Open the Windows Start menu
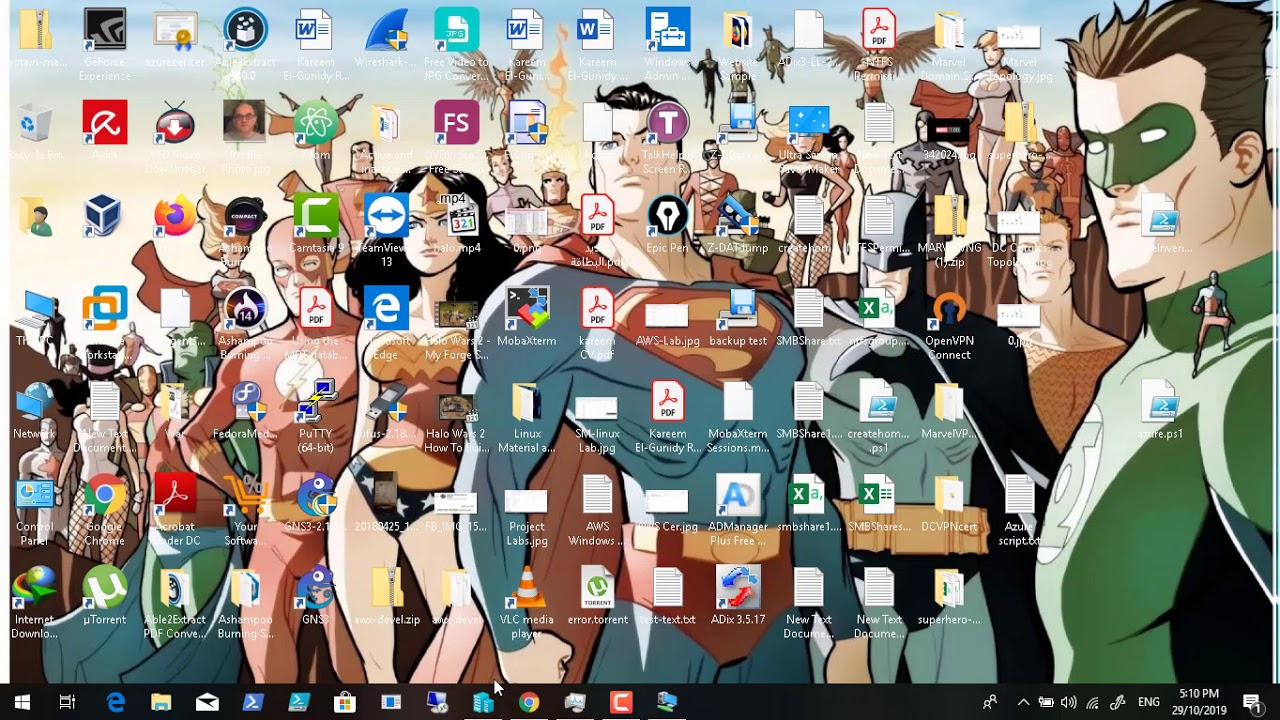 coord(22,702)
